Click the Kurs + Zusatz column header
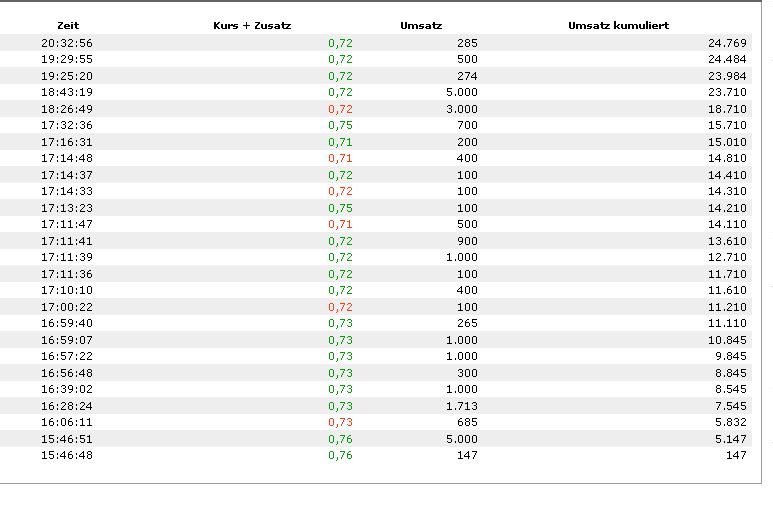 click(x=252, y=25)
